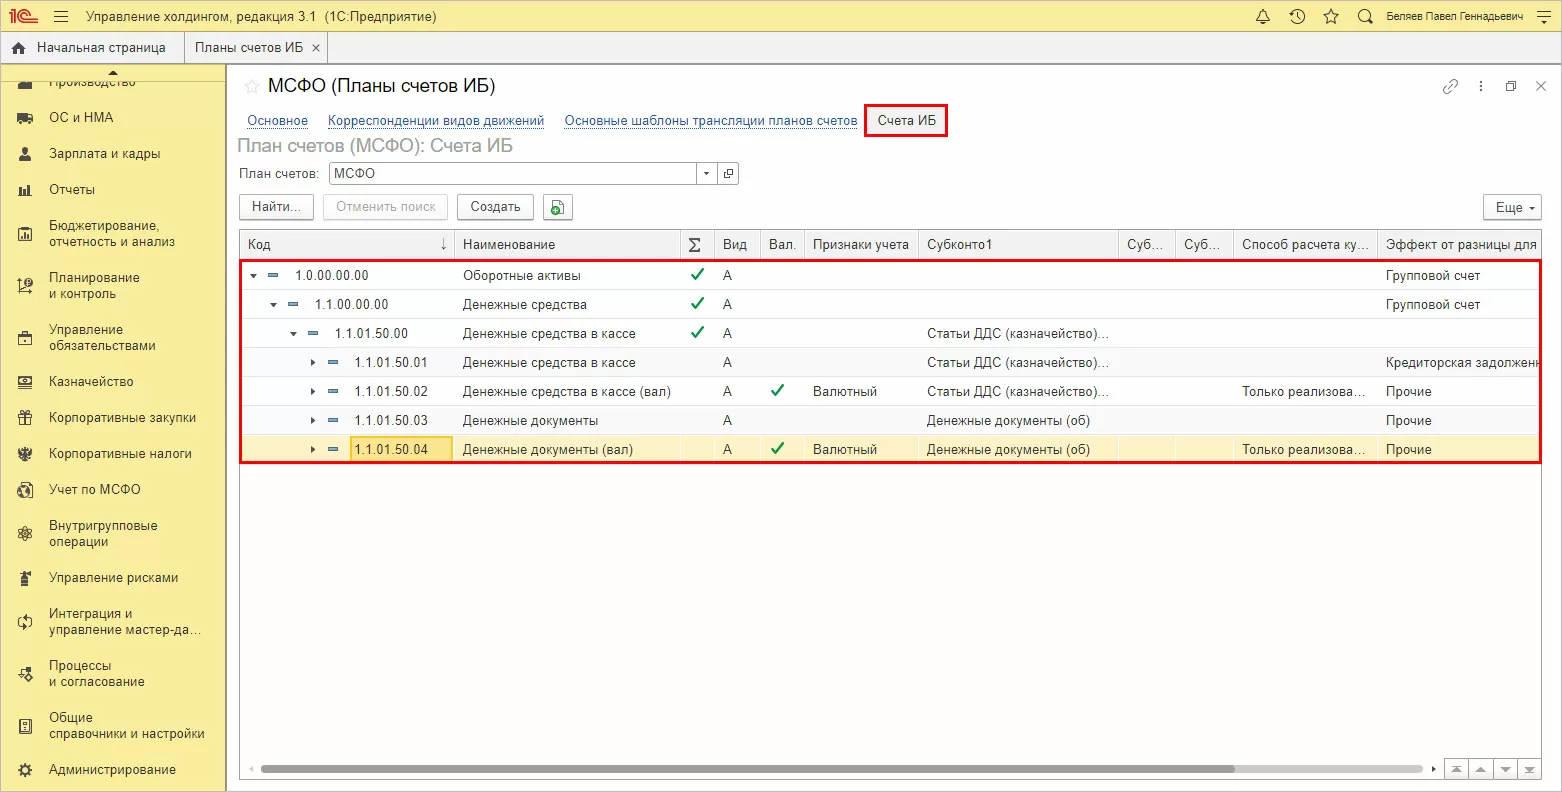Open history clock icon in title bar
Screen dimensions: 1562x792
1297,17
